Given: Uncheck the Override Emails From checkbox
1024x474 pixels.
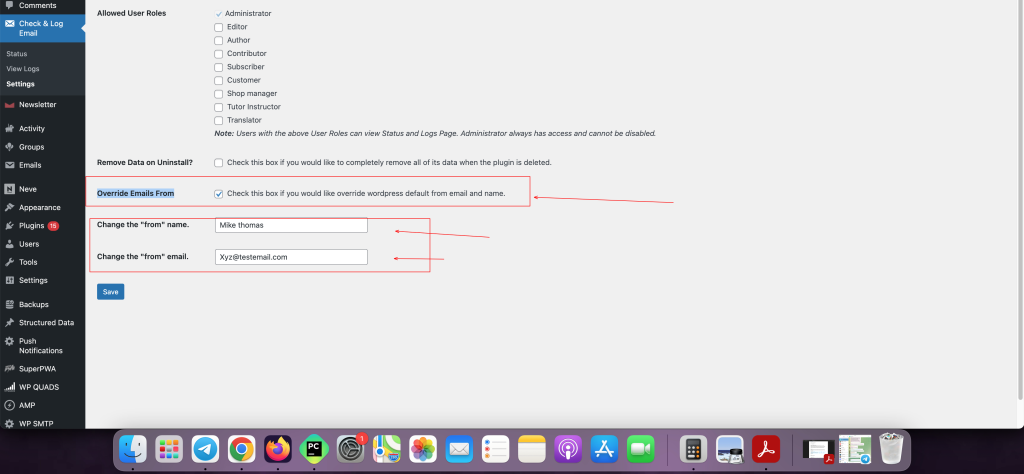Looking at the screenshot, I should point(219,194).
